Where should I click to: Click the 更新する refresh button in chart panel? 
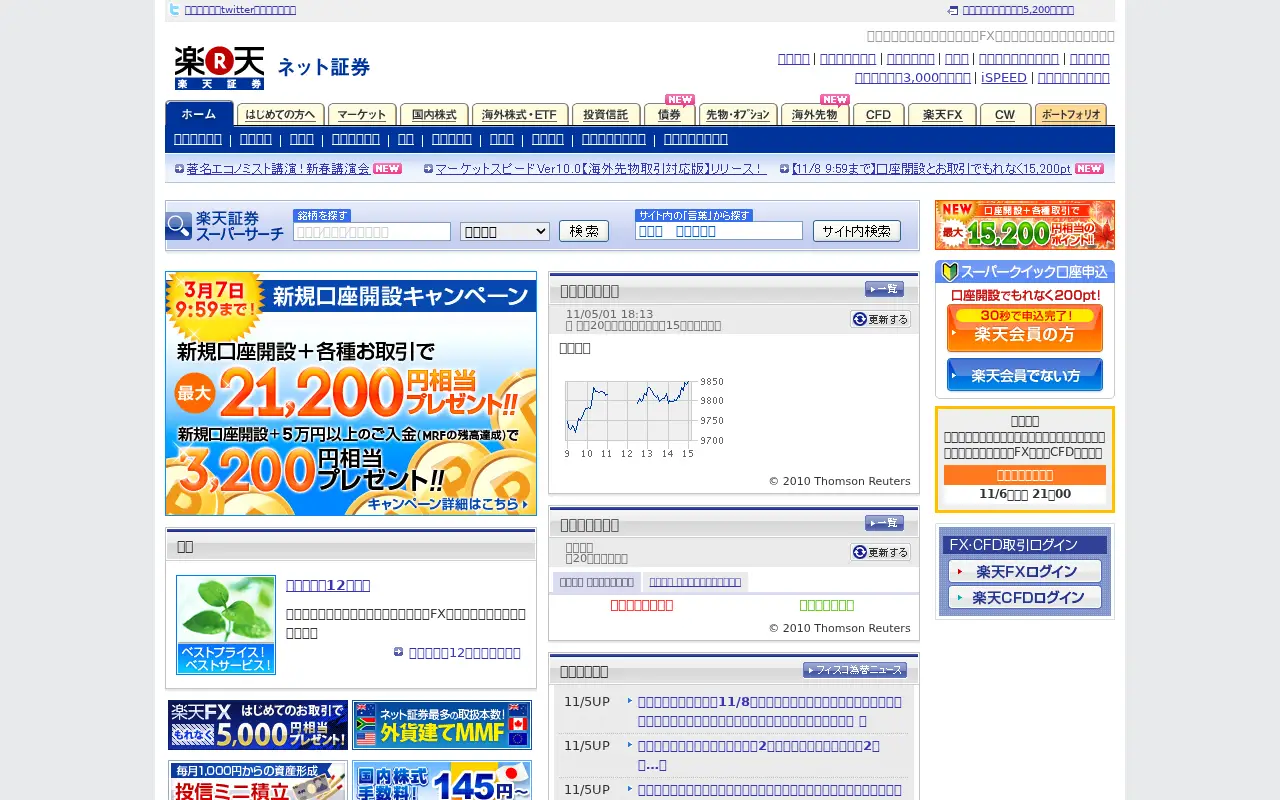[x=881, y=319]
